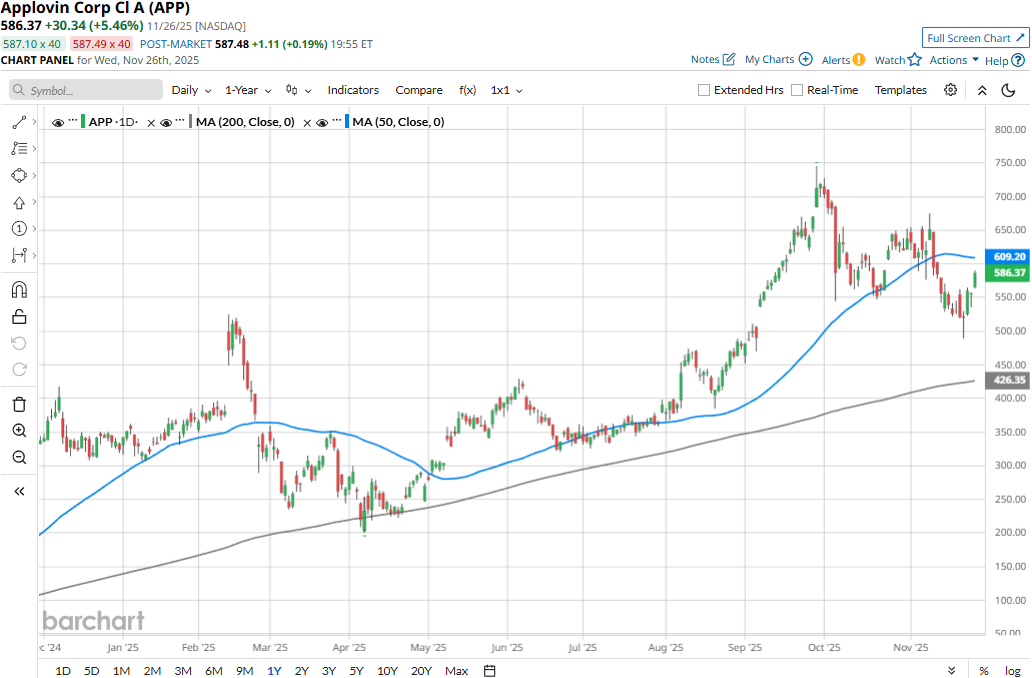Screen dimensions: 1032x678
Task: Click the Symbol search input field
Action: 86,90
